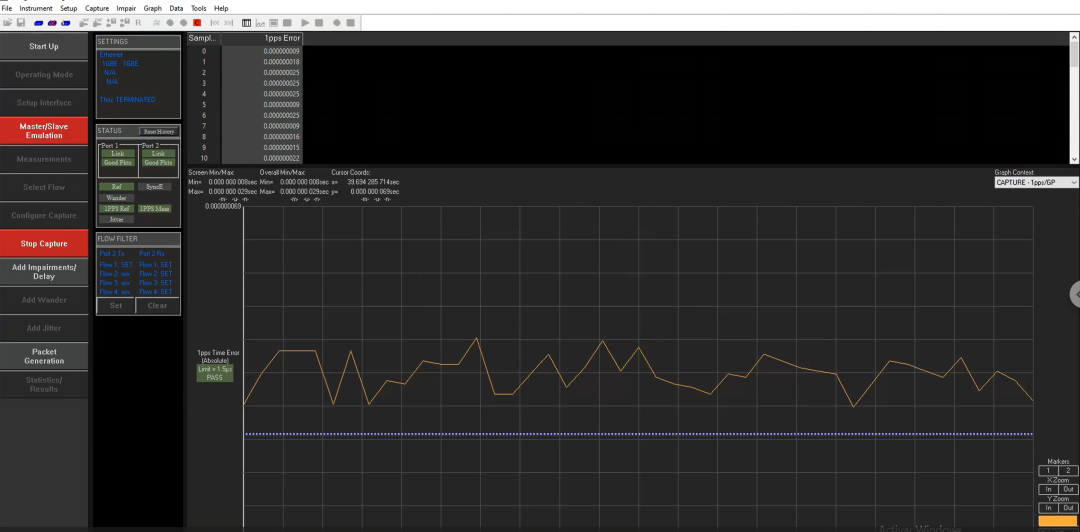The height and width of the screenshot is (532, 1080).
Task: Open the Capture menu
Action: [x=97, y=8]
